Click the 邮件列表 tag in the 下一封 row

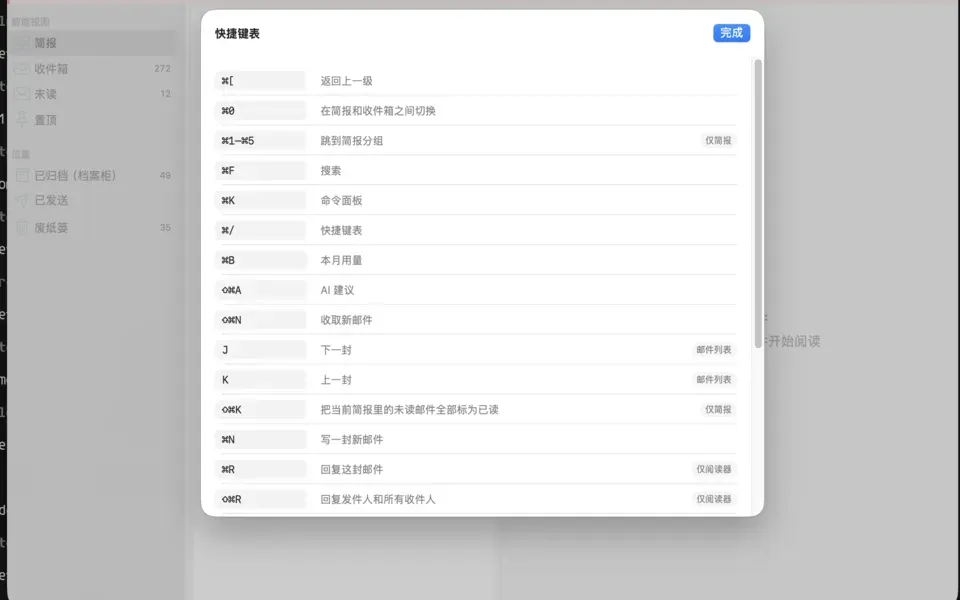(x=714, y=350)
